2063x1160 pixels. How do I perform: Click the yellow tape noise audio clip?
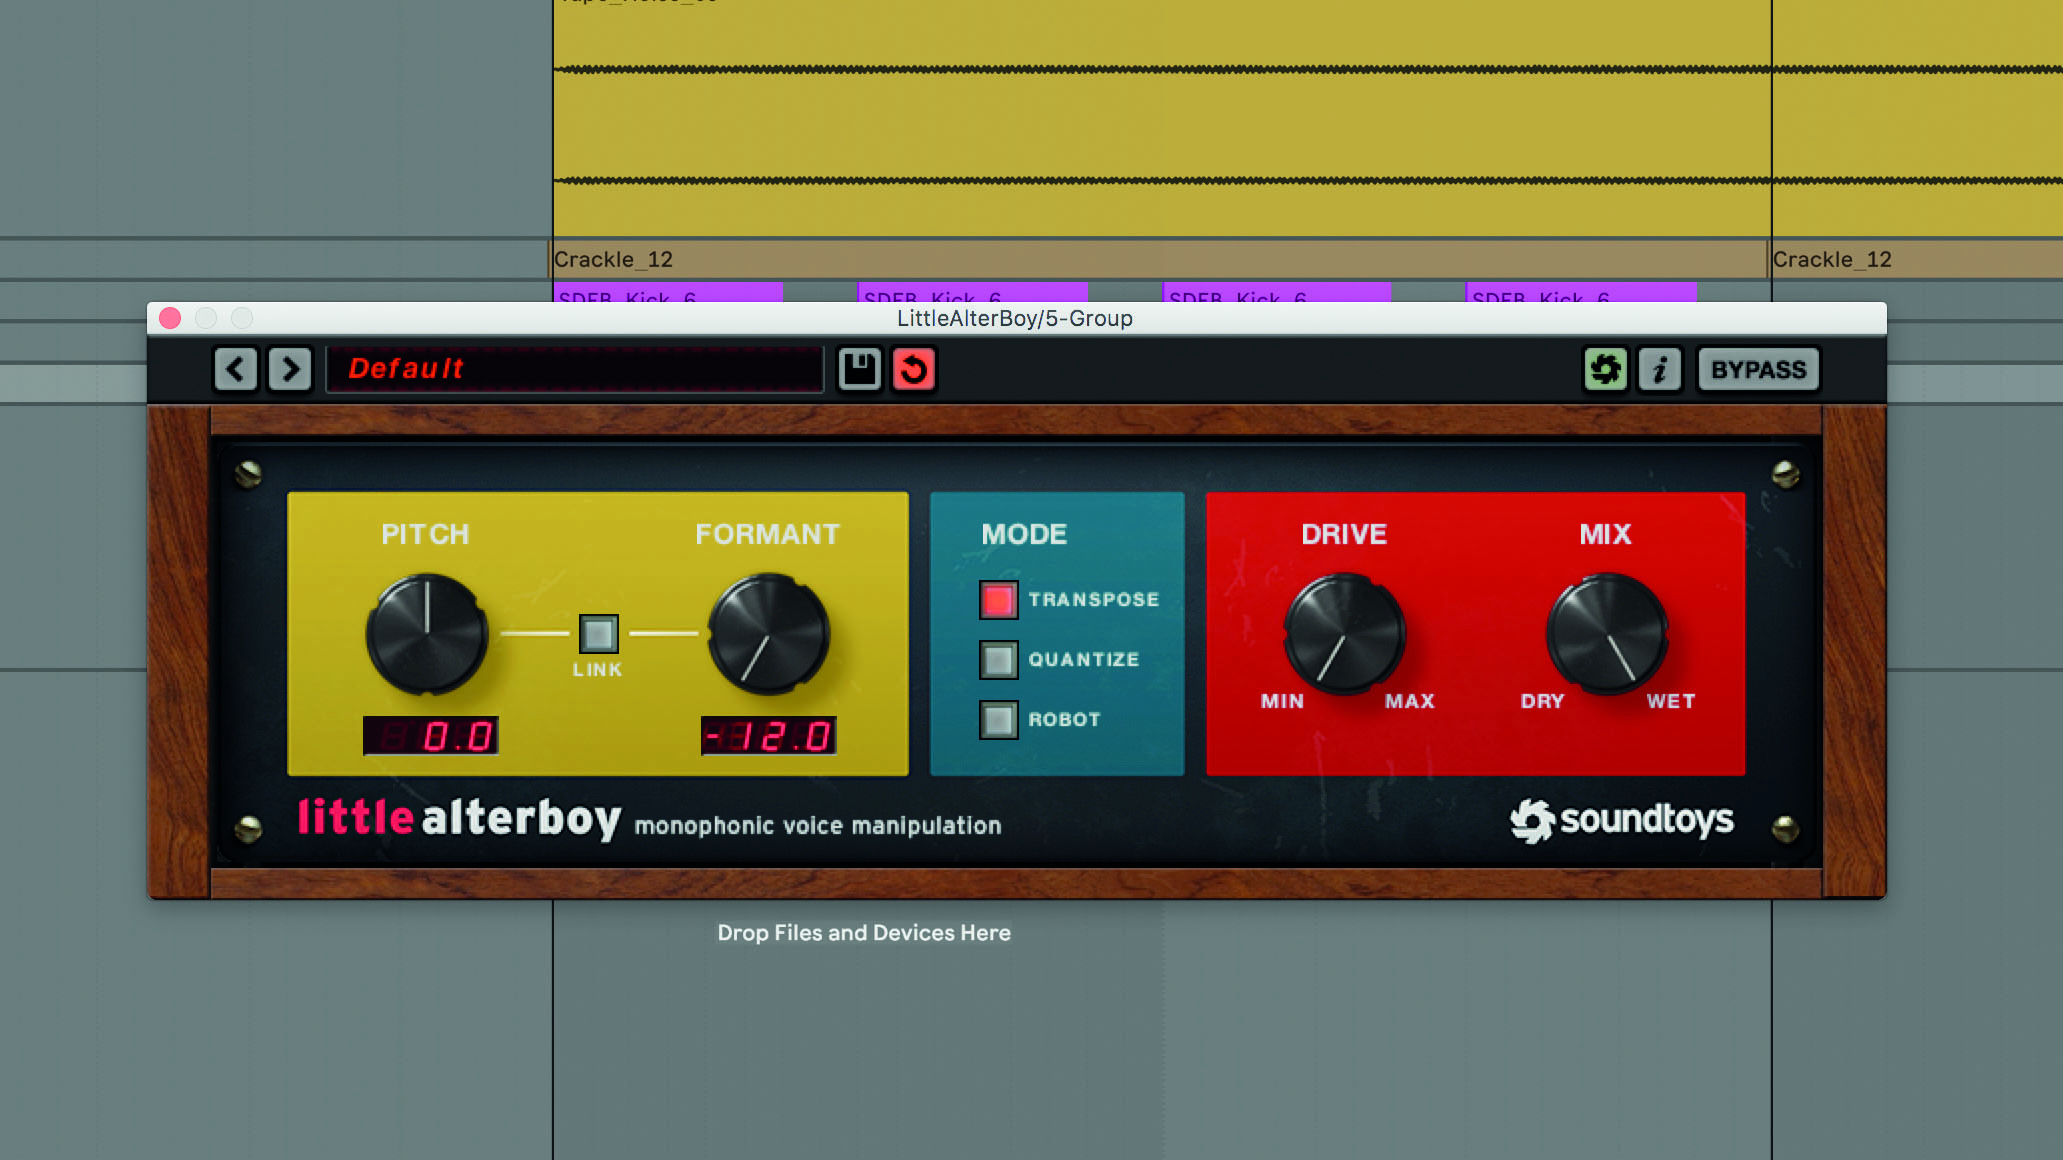[1162, 118]
